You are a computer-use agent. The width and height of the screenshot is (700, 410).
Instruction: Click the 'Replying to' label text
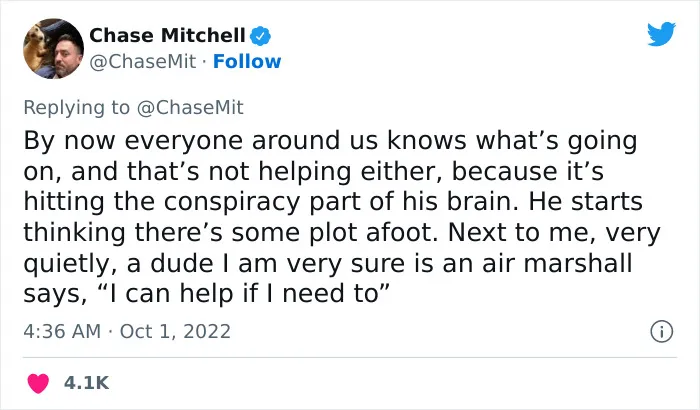tap(76, 108)
